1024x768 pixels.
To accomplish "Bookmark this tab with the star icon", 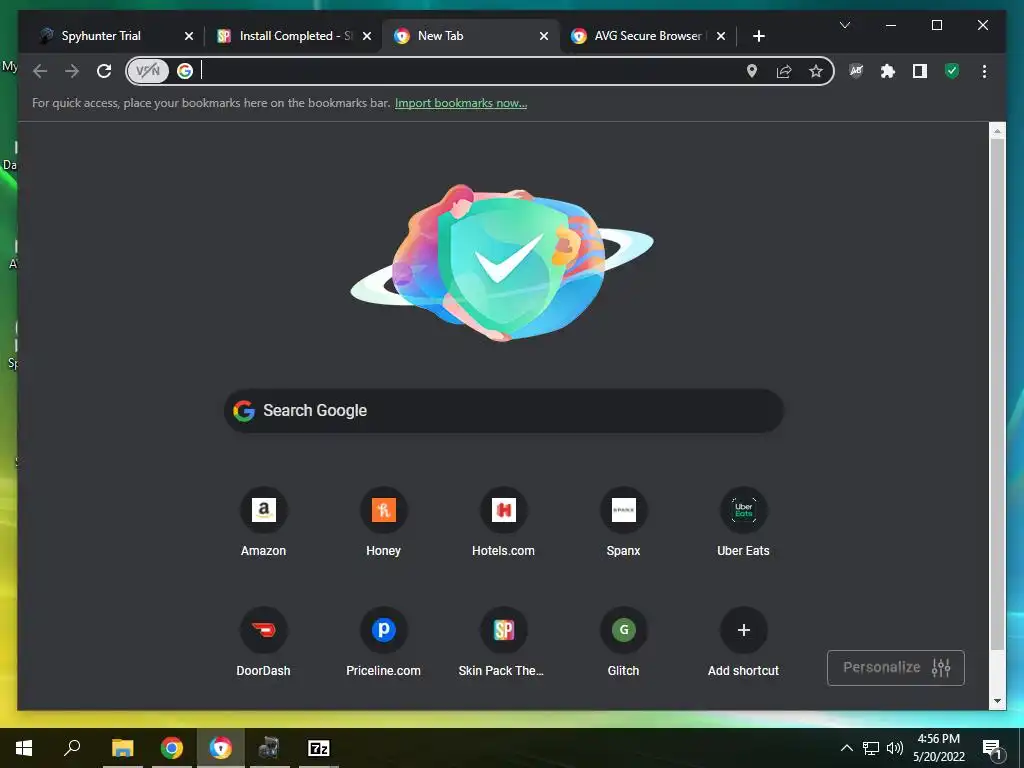I will 816,71.
